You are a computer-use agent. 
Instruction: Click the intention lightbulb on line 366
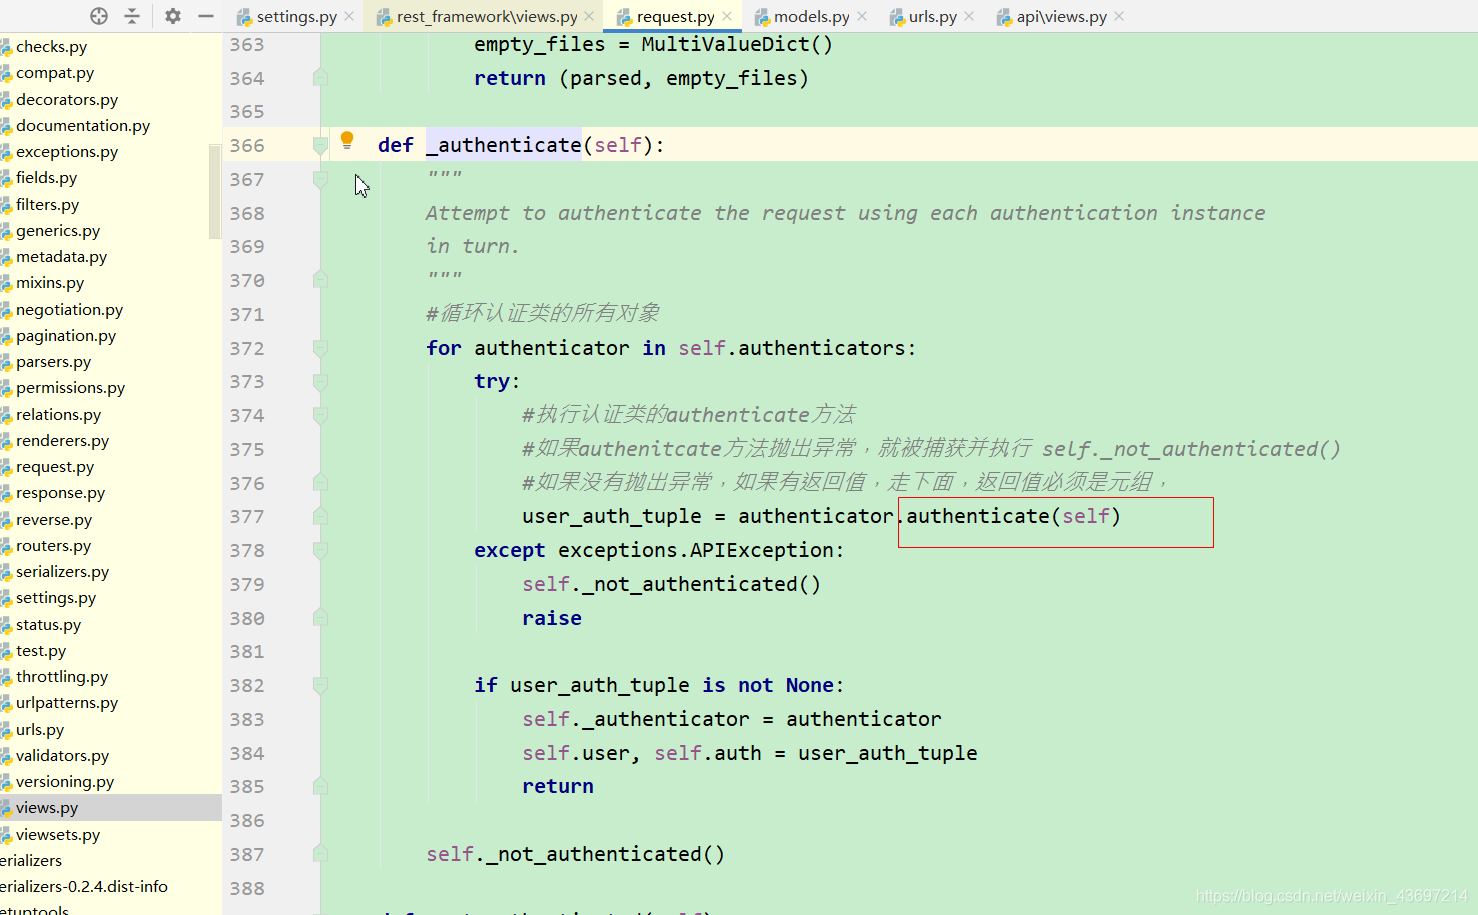347,141
